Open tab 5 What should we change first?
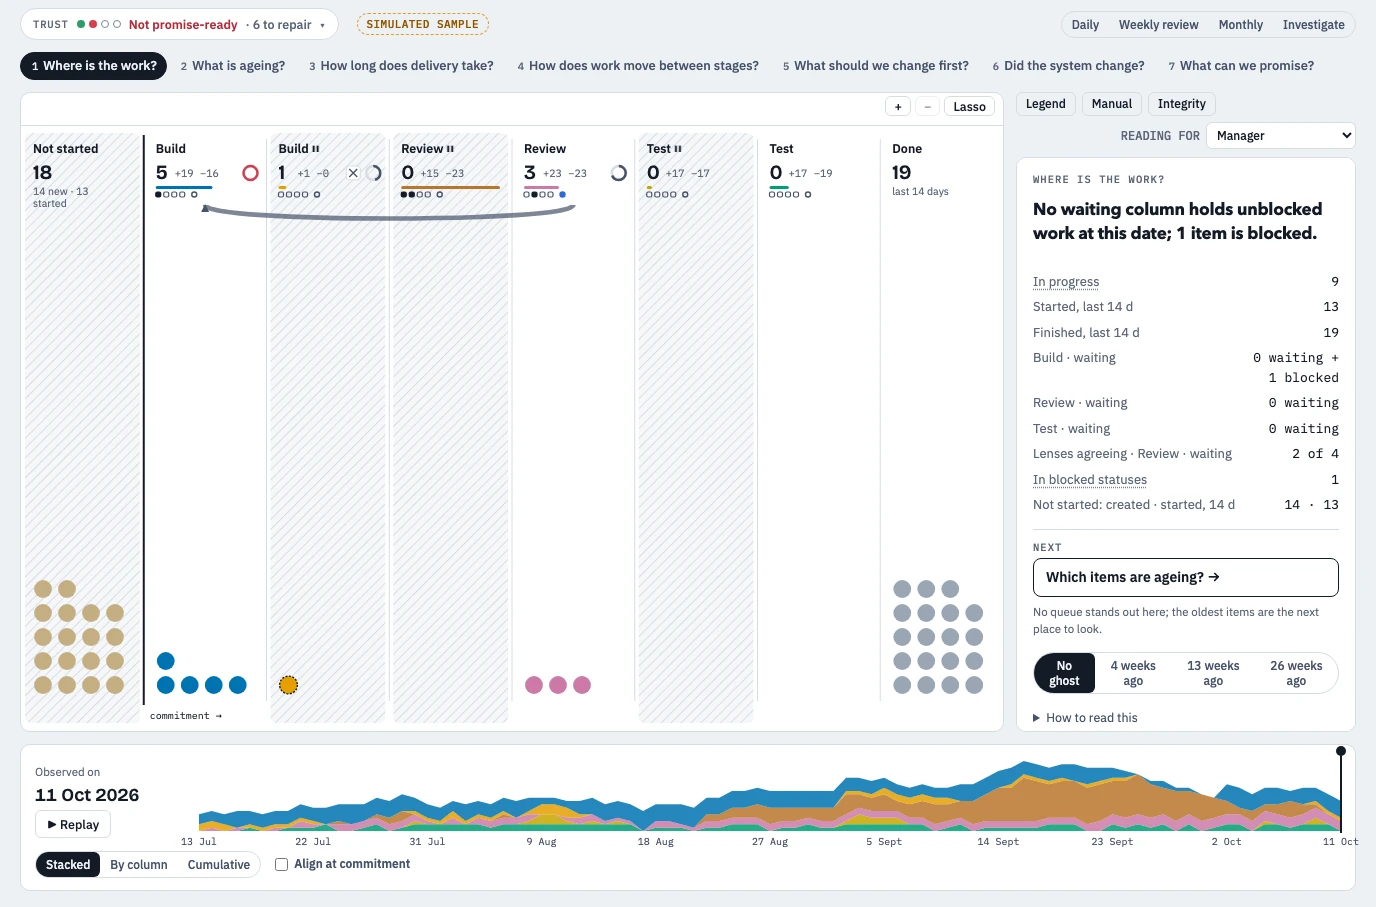Viewport: 1376px width, 907px height. point(876,66)
